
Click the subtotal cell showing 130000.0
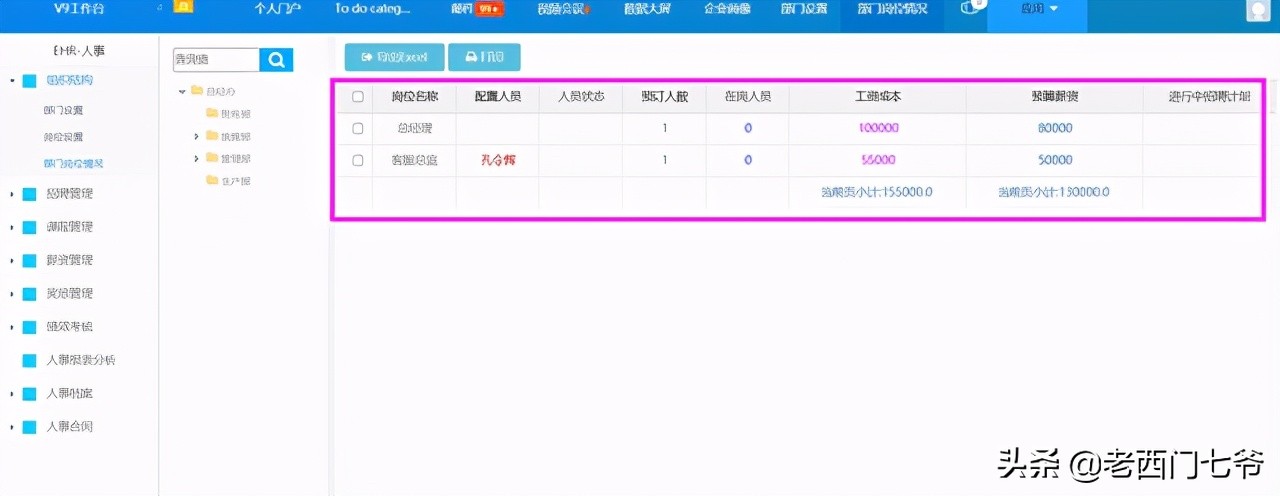click(x=1054, y=192)
